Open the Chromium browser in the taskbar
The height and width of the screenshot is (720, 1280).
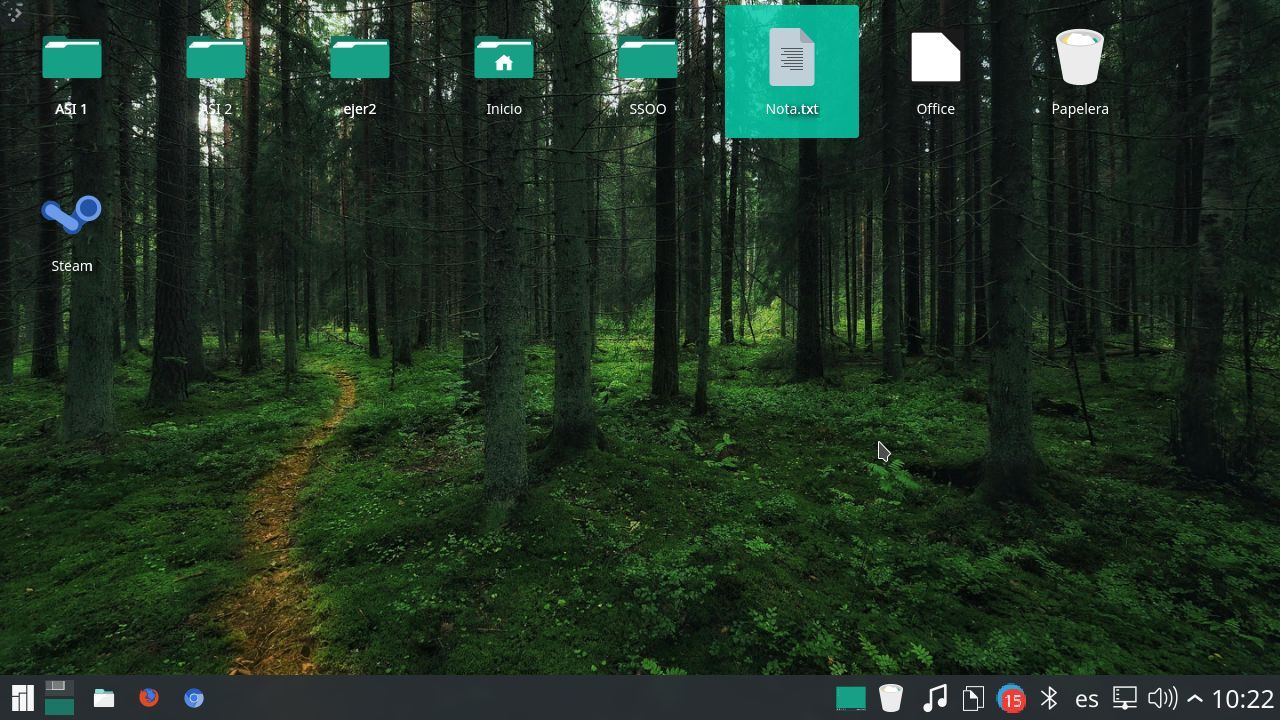click(x=194, y=698)
